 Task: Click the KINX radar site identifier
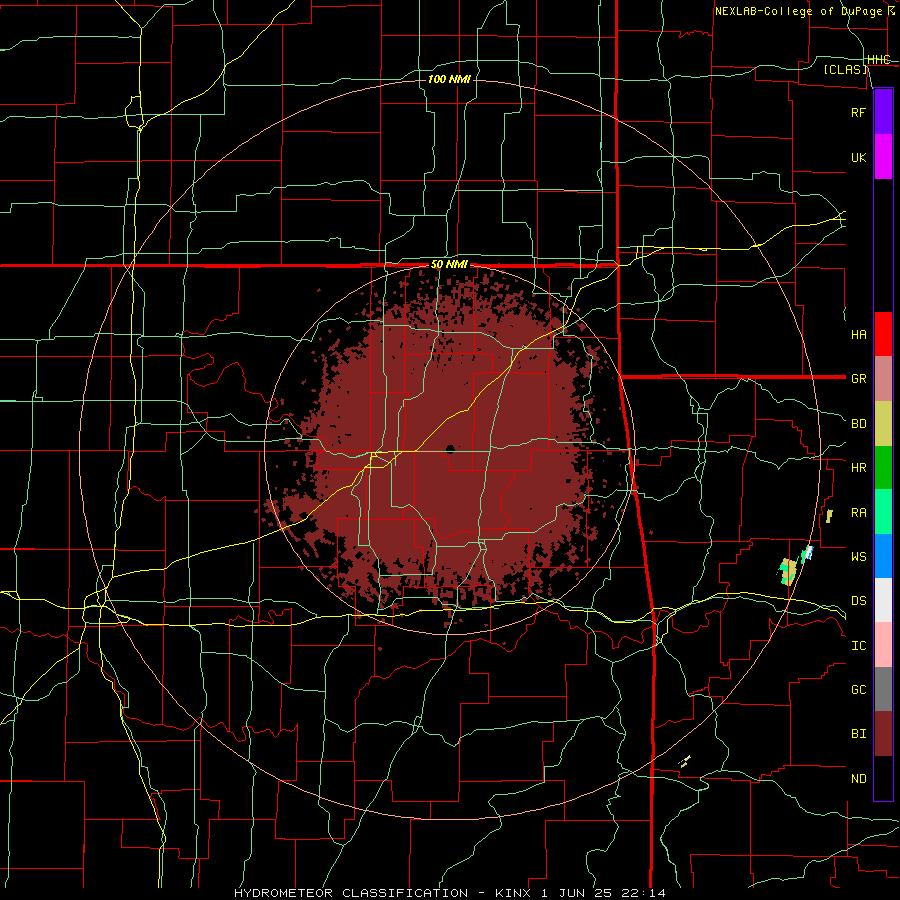[513, 893]
